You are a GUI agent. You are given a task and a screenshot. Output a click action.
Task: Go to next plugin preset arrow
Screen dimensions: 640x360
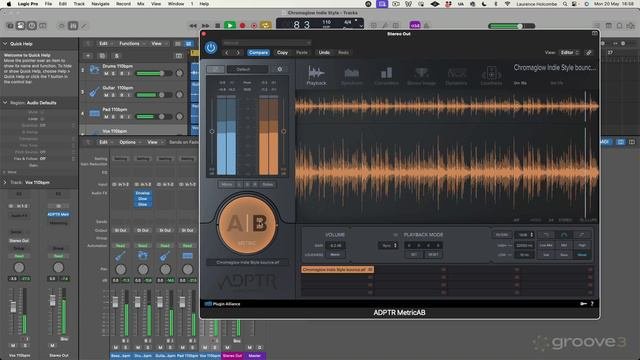pyautogui.click(x=238, y=53)
